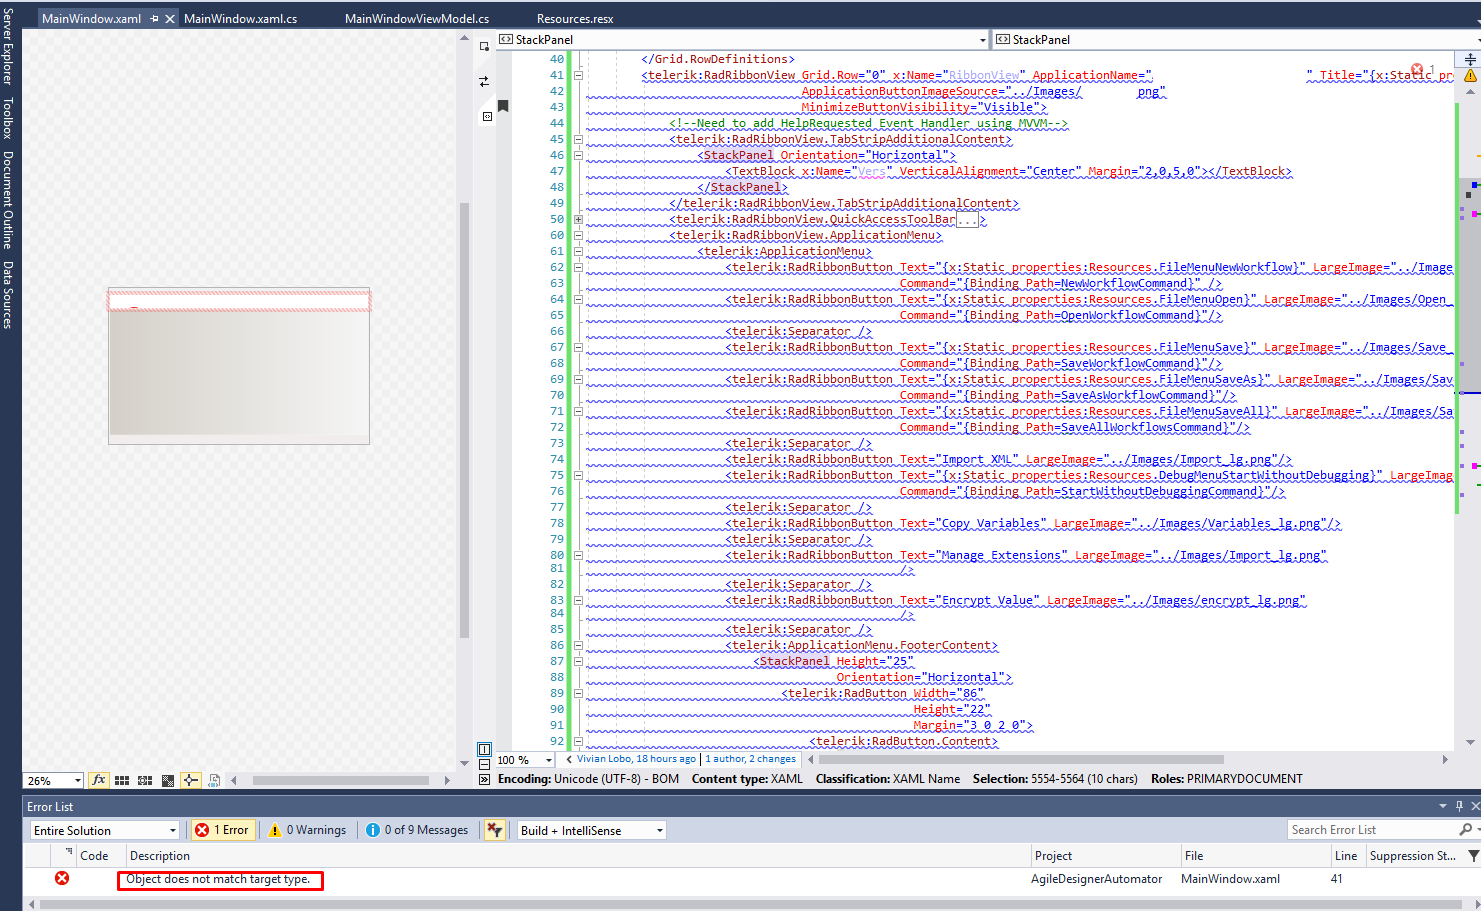Viewport: 1481px width, 911px height.
Task: Sort by the File column header
Action: tap(1255, 856)
